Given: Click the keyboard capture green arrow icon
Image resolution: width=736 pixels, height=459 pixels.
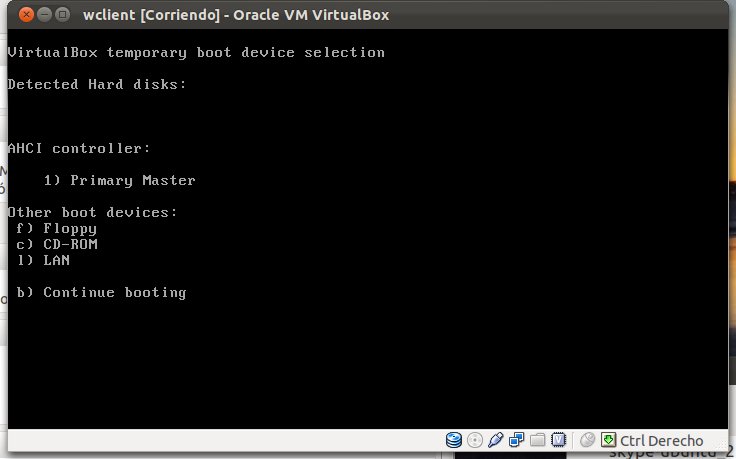Looking at the screenshot, I should coord(608,440).
